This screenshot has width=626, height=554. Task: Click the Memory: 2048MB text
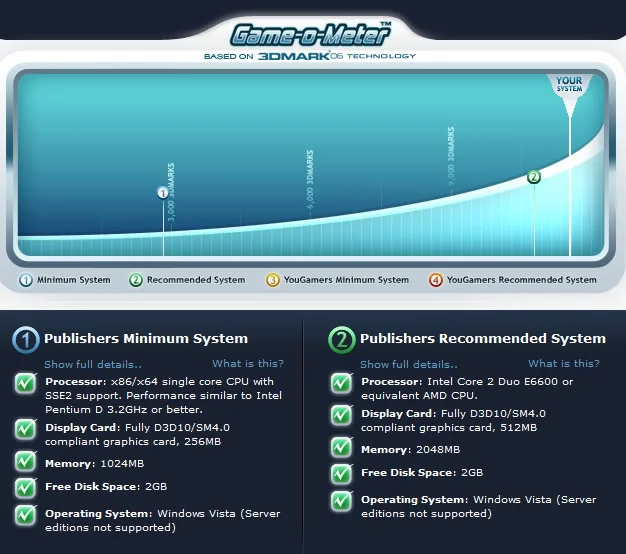coord(410,450)
